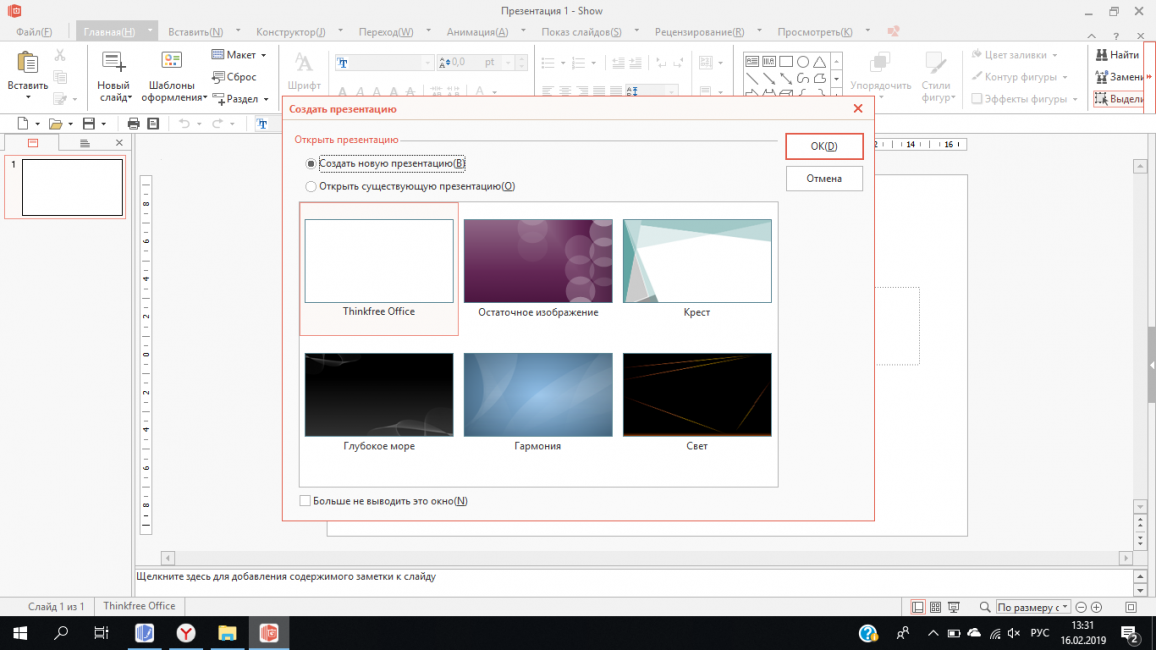Open Yandex Browser from the taskbar

[186, 633]
